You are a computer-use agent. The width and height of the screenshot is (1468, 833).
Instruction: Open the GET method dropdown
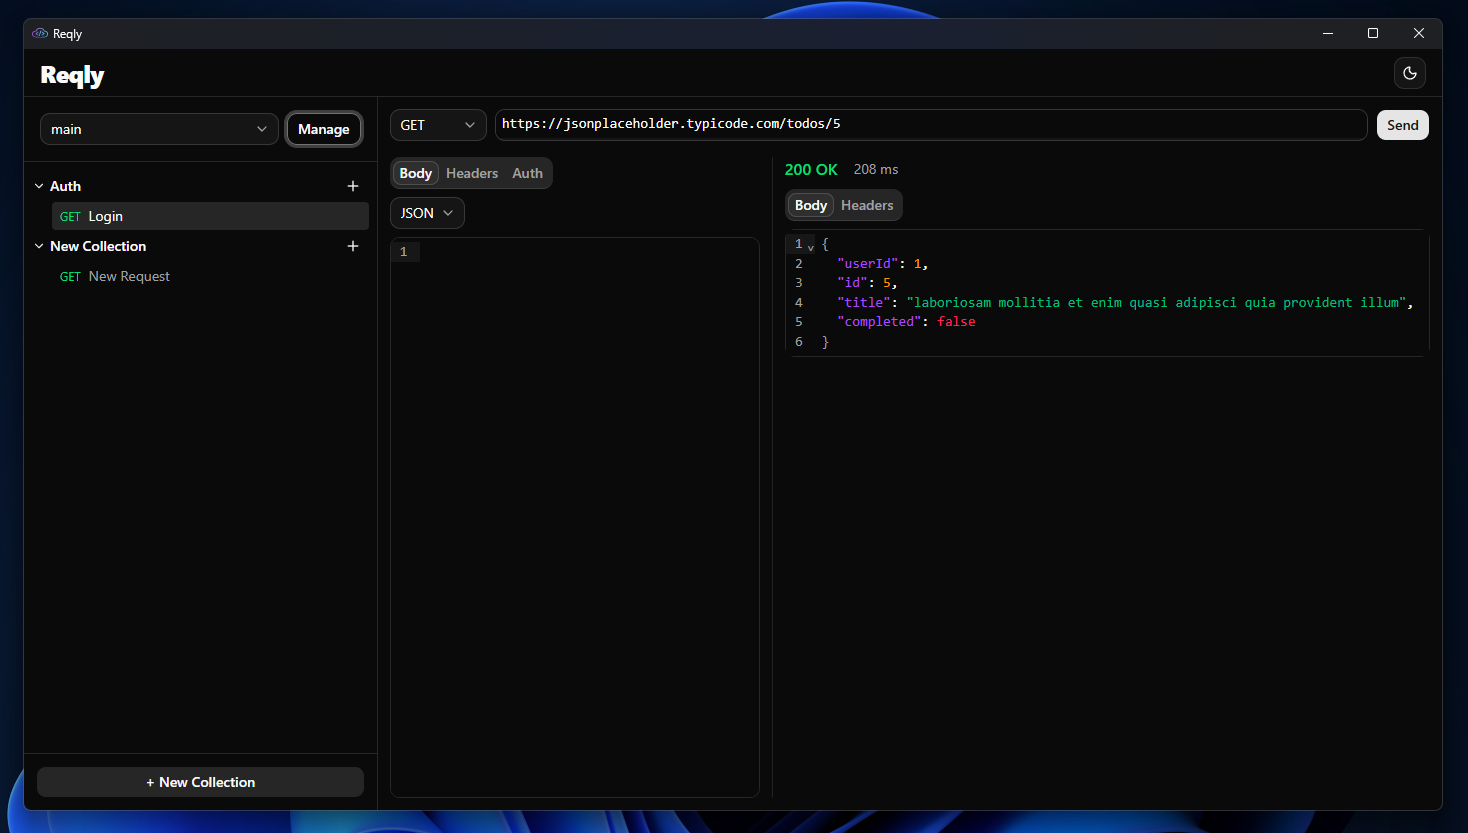click(438, 125)
